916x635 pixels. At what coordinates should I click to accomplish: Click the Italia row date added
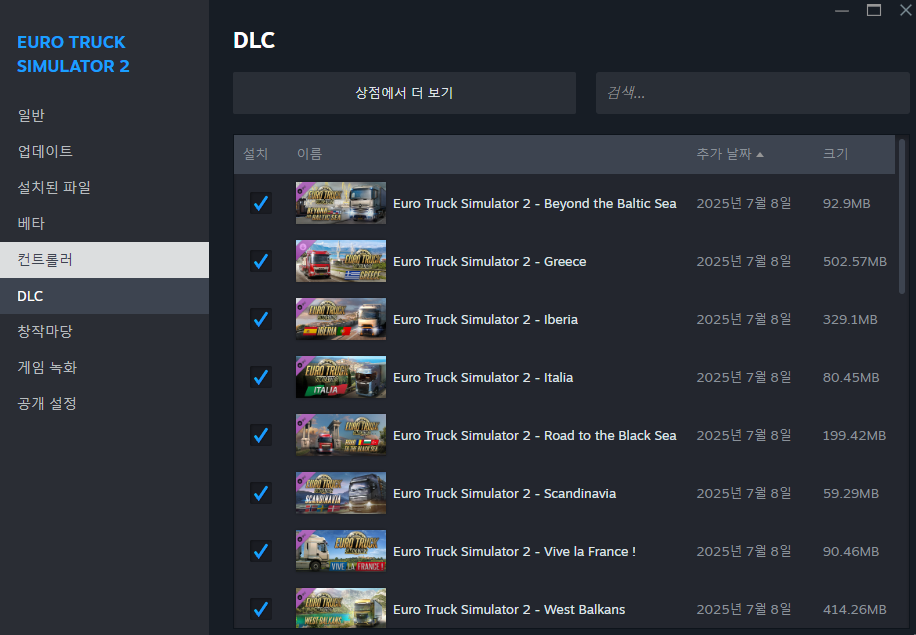[744, 377]
